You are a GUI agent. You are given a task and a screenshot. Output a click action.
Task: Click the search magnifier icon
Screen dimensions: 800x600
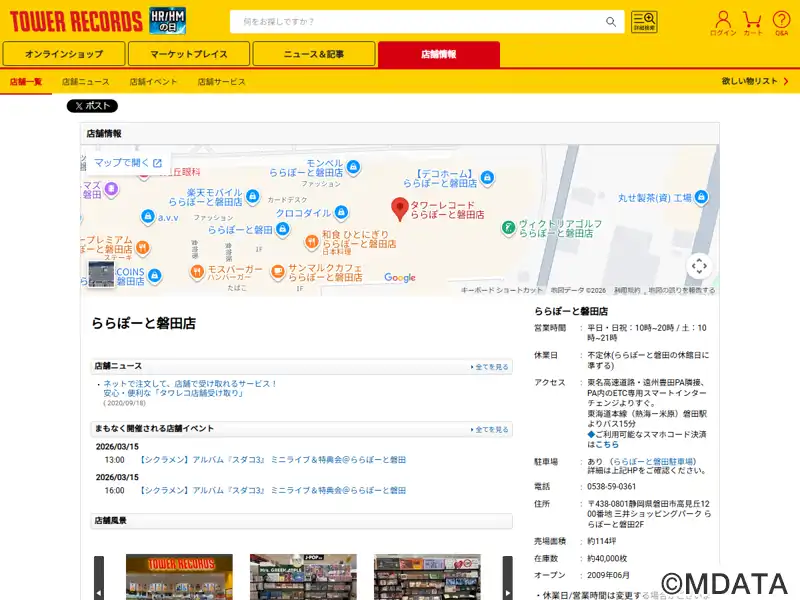coord(611,22)
